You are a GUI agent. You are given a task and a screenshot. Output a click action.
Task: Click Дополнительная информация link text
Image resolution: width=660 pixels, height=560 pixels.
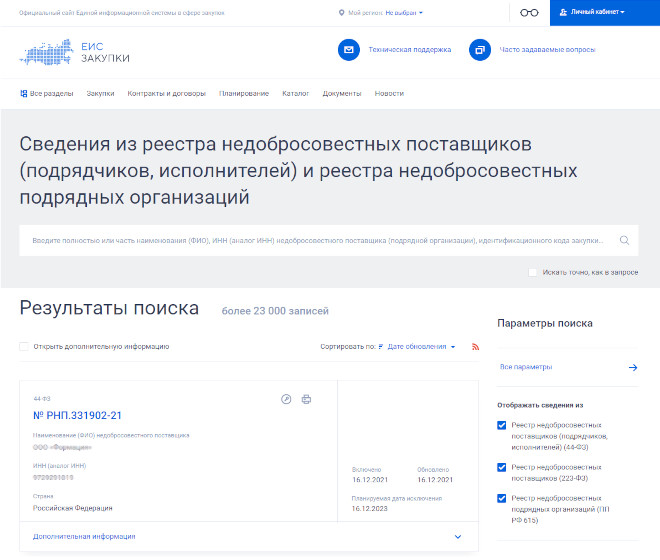pyautogui.click(x=84, y=536)
